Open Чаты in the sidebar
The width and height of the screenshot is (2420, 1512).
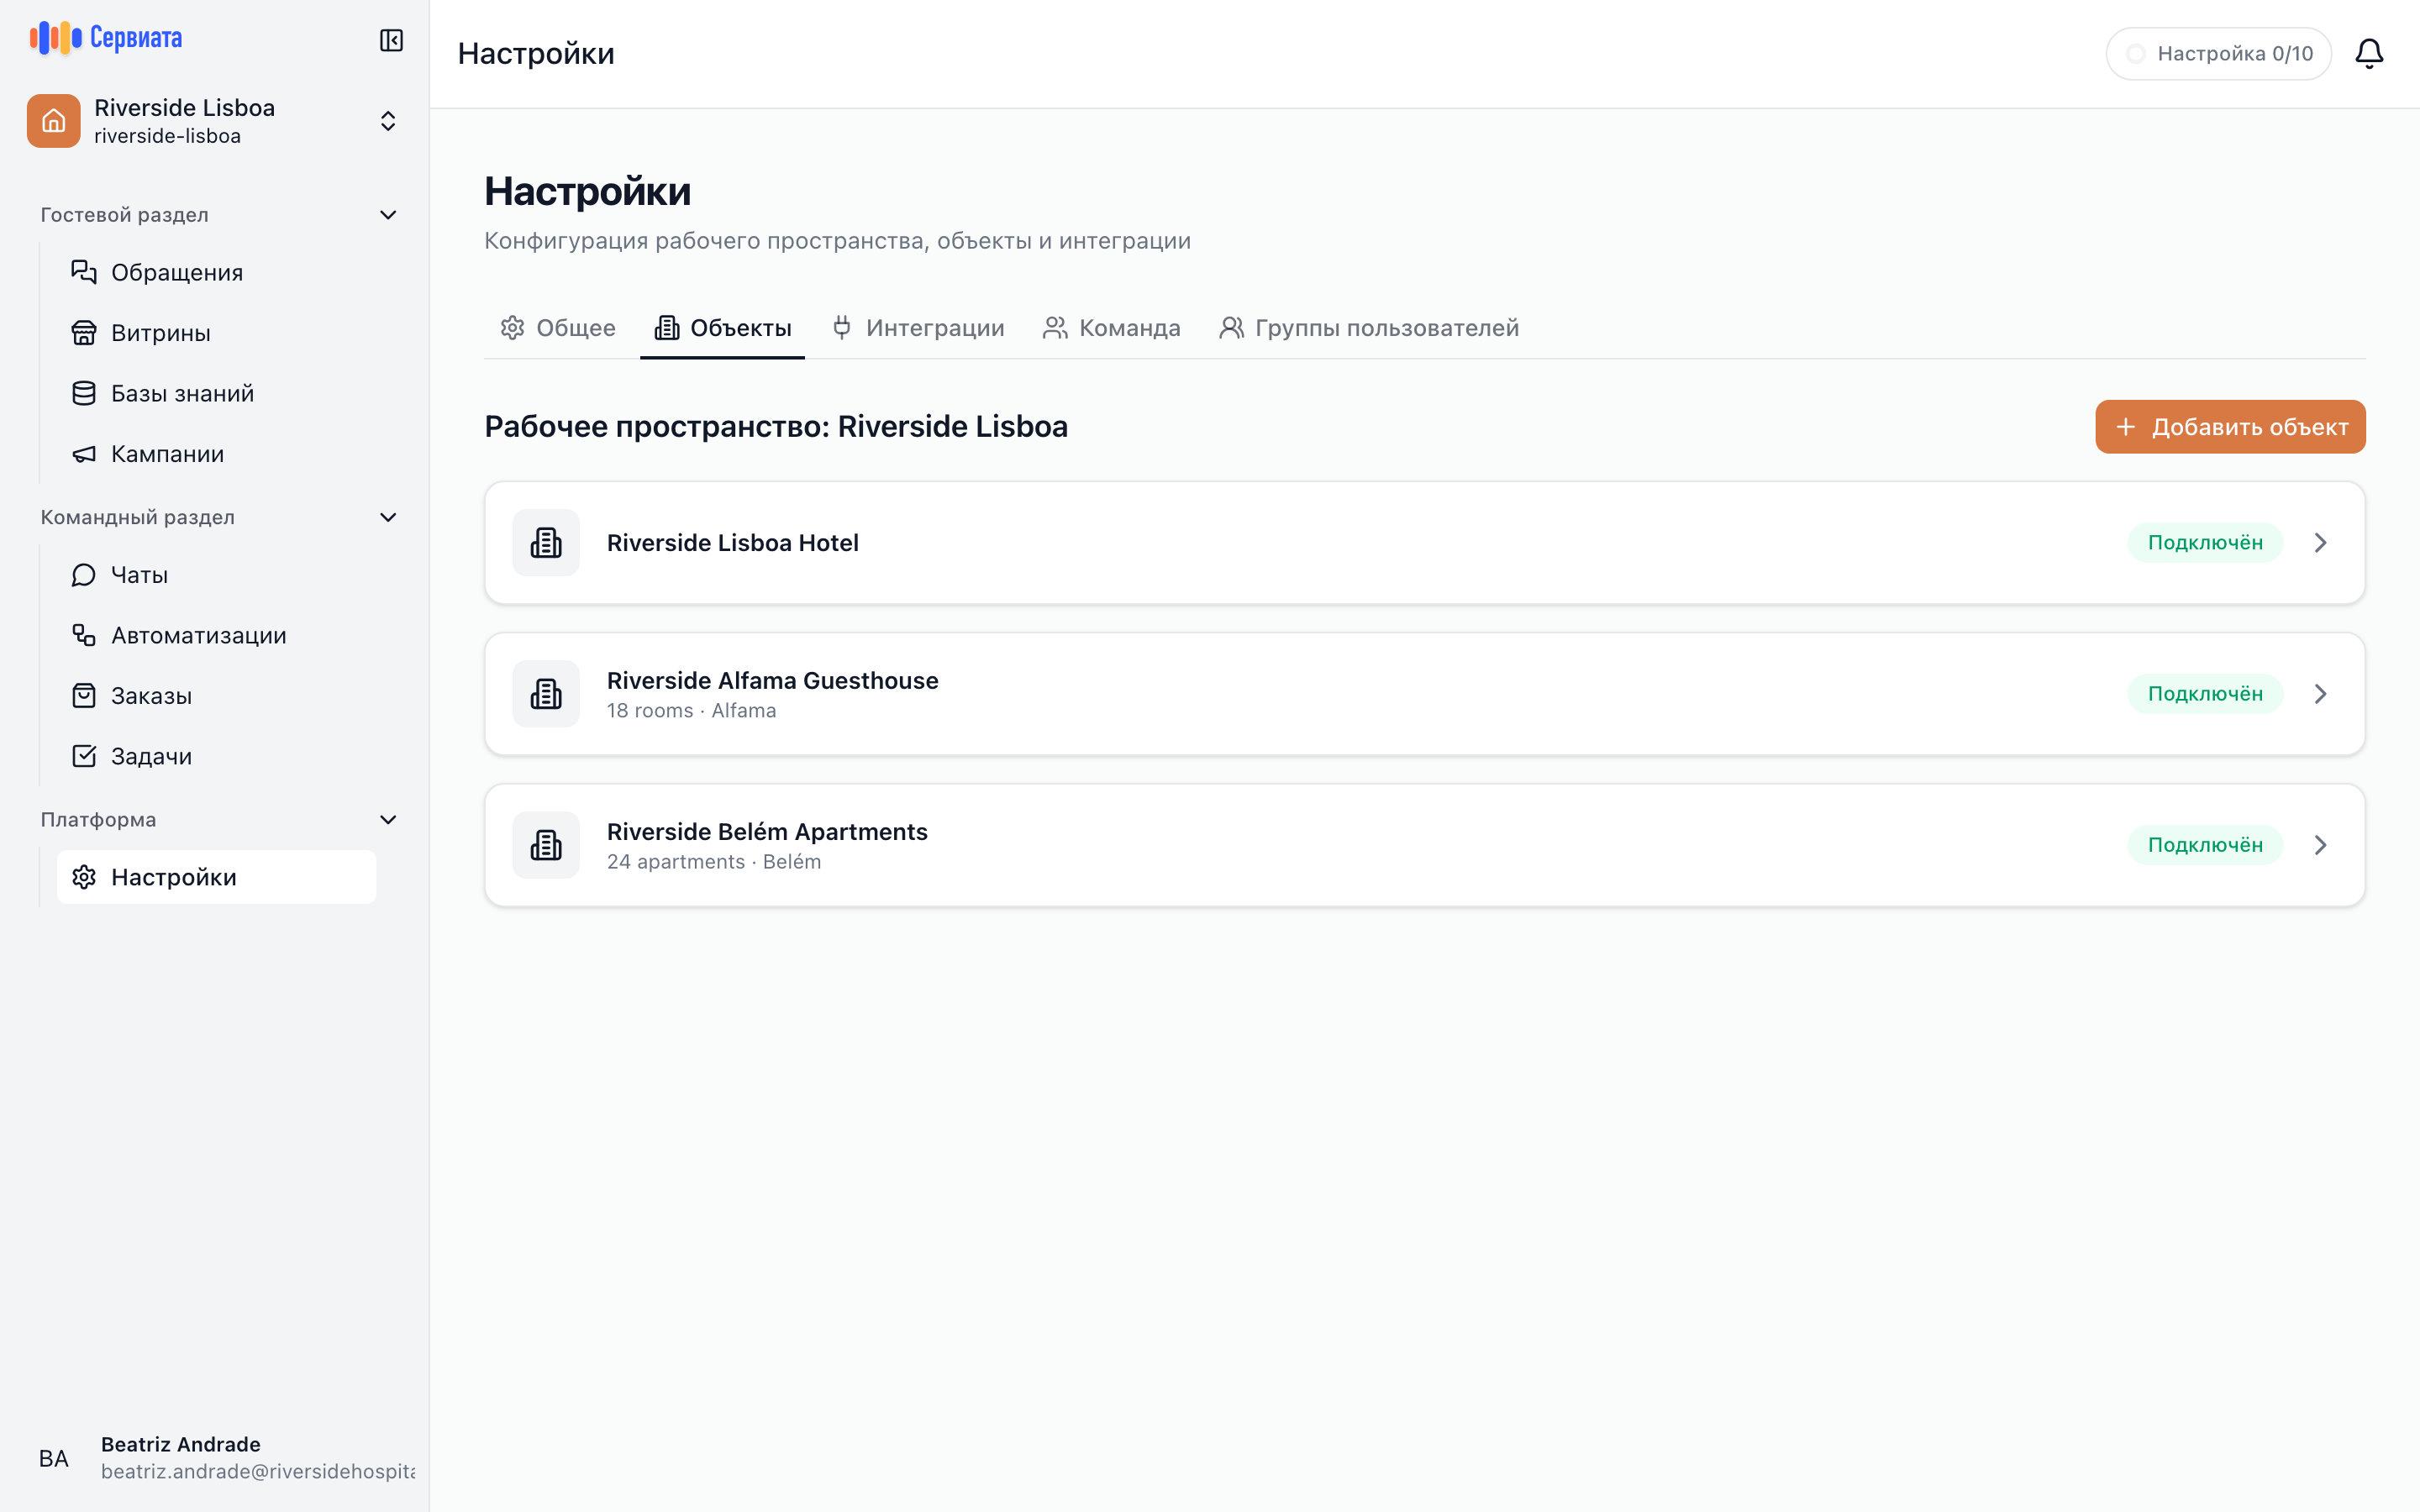(217, 575)
